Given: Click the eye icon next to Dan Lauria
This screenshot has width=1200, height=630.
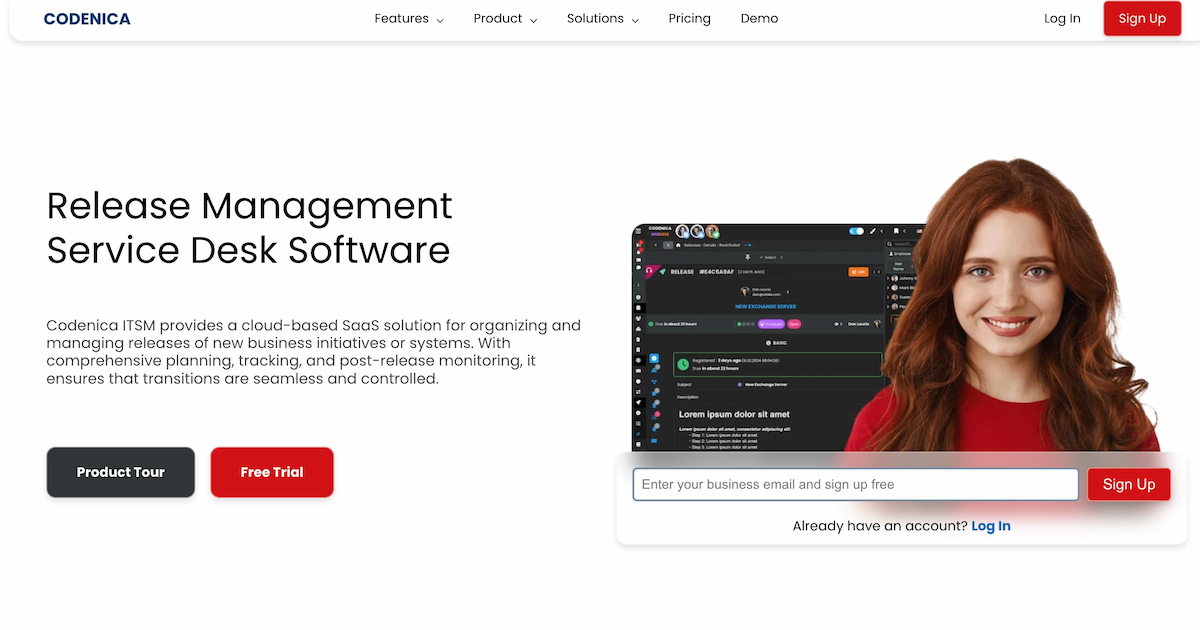Looking at the screenshot, I should [836, 324].
